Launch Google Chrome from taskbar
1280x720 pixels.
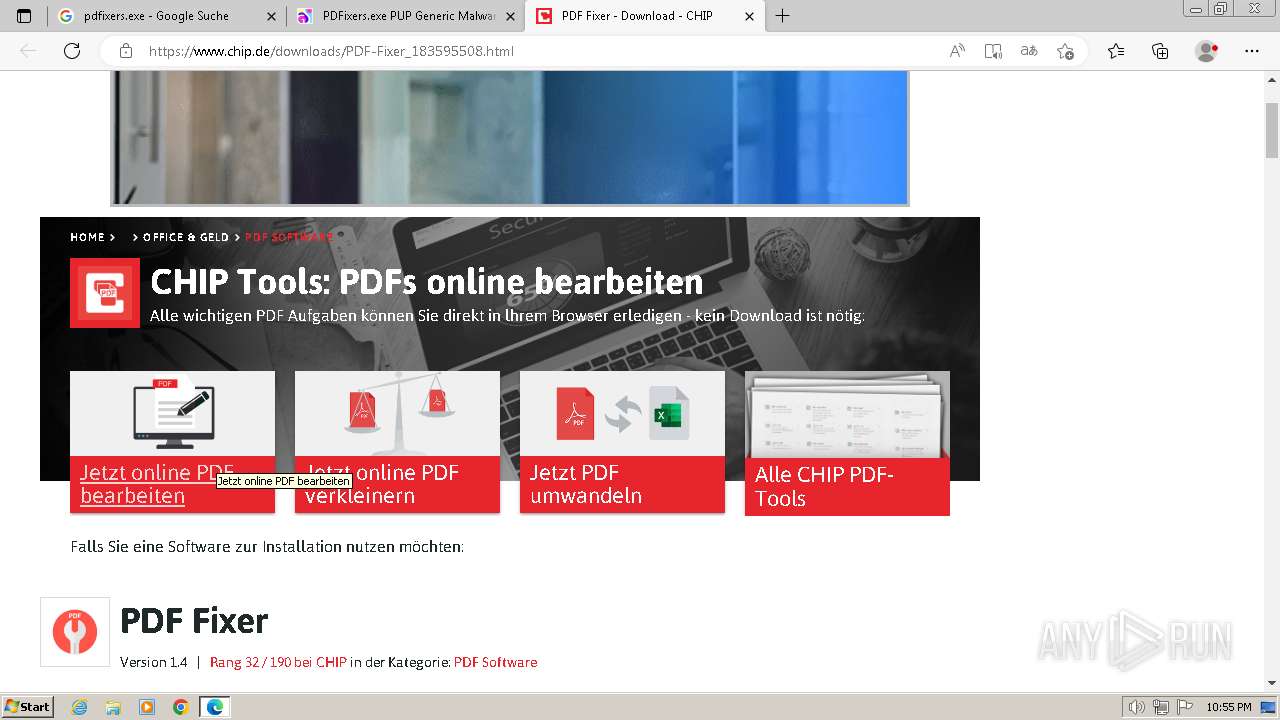181,707
